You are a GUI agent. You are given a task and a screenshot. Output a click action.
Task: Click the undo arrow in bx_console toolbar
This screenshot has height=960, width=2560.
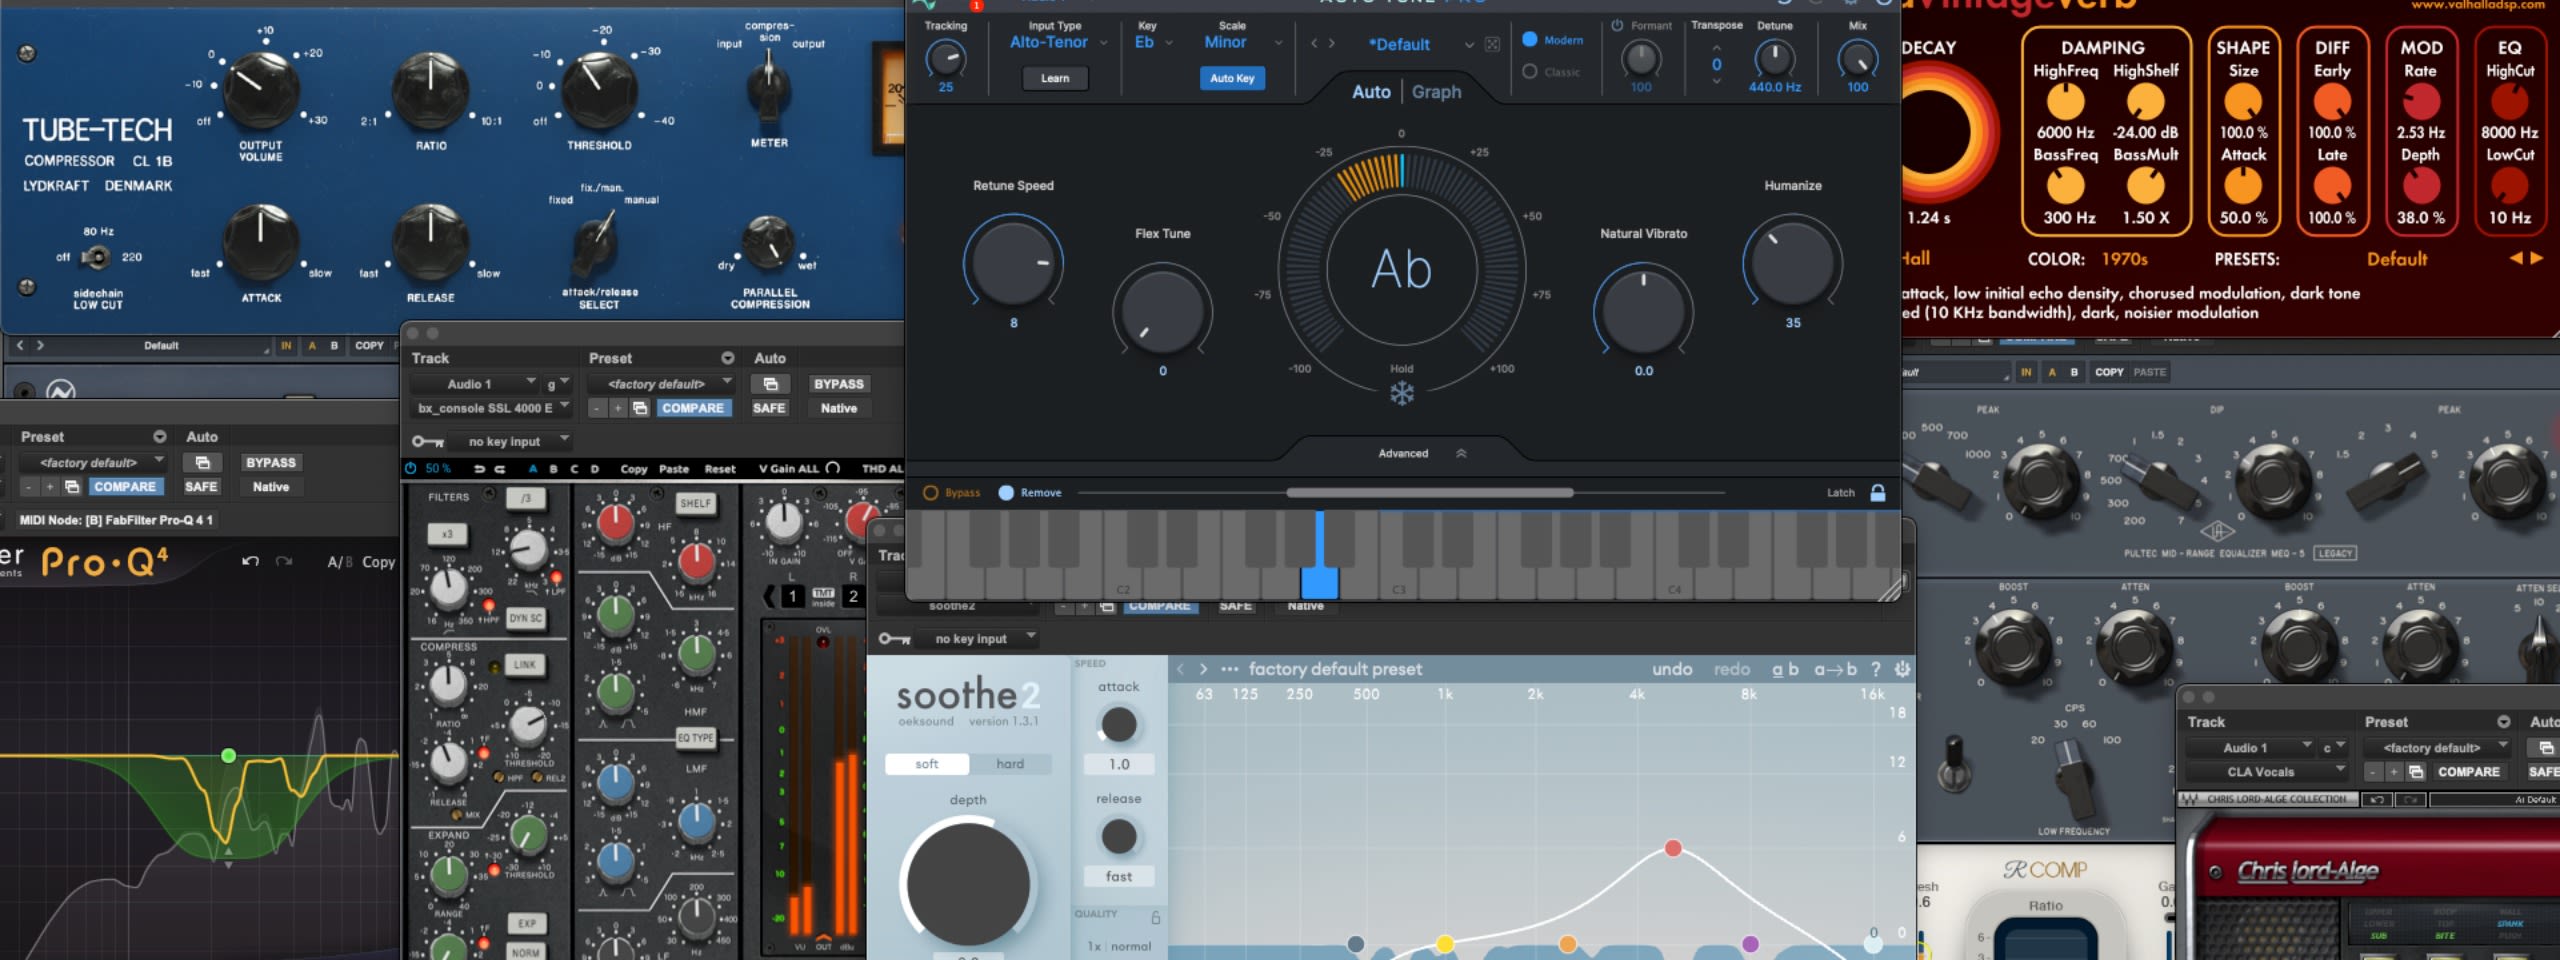[479, 468]
